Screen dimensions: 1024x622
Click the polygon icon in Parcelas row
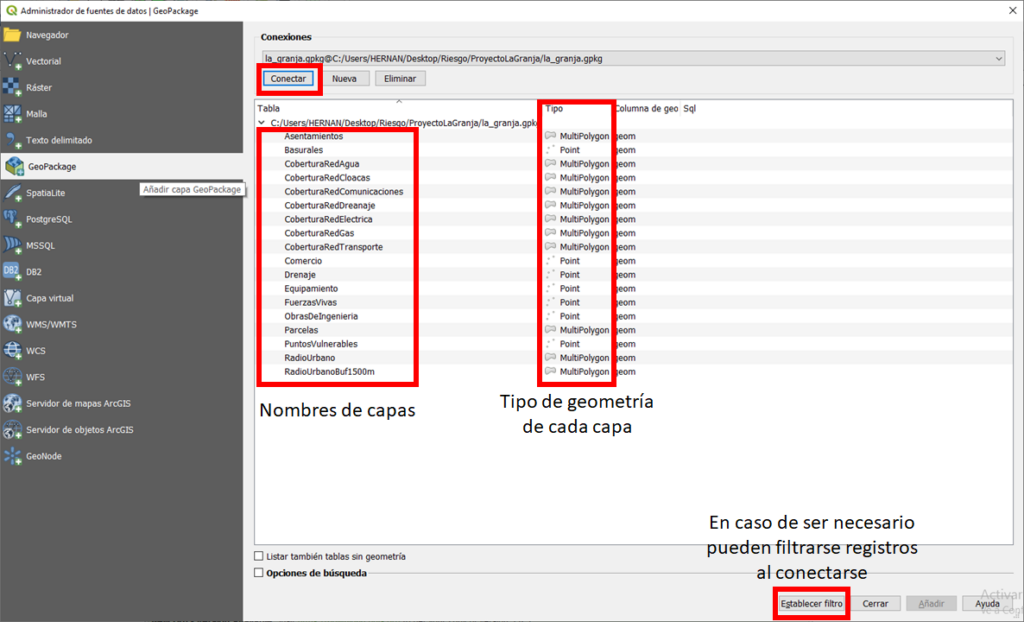tap(551, 330)
